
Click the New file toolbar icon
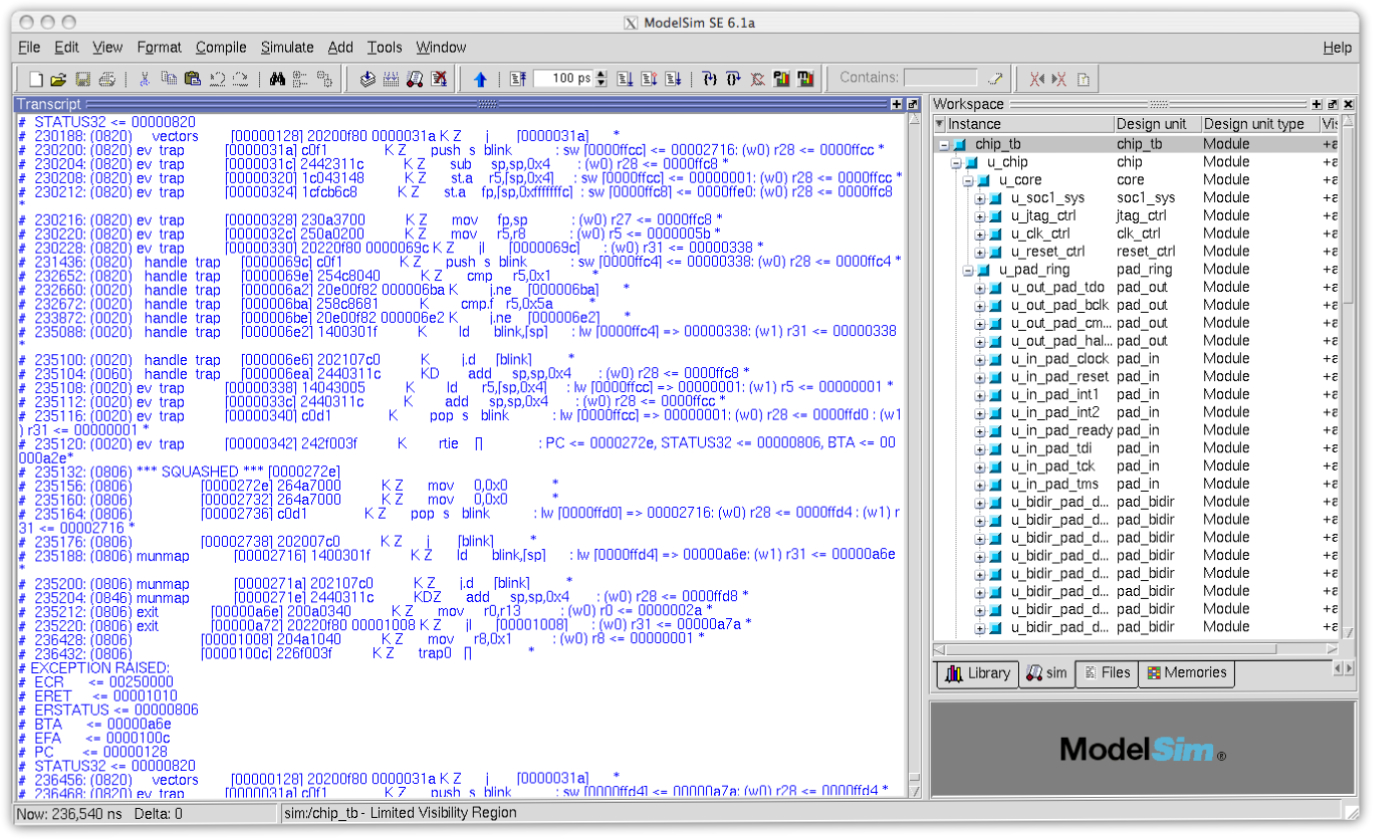36,79
